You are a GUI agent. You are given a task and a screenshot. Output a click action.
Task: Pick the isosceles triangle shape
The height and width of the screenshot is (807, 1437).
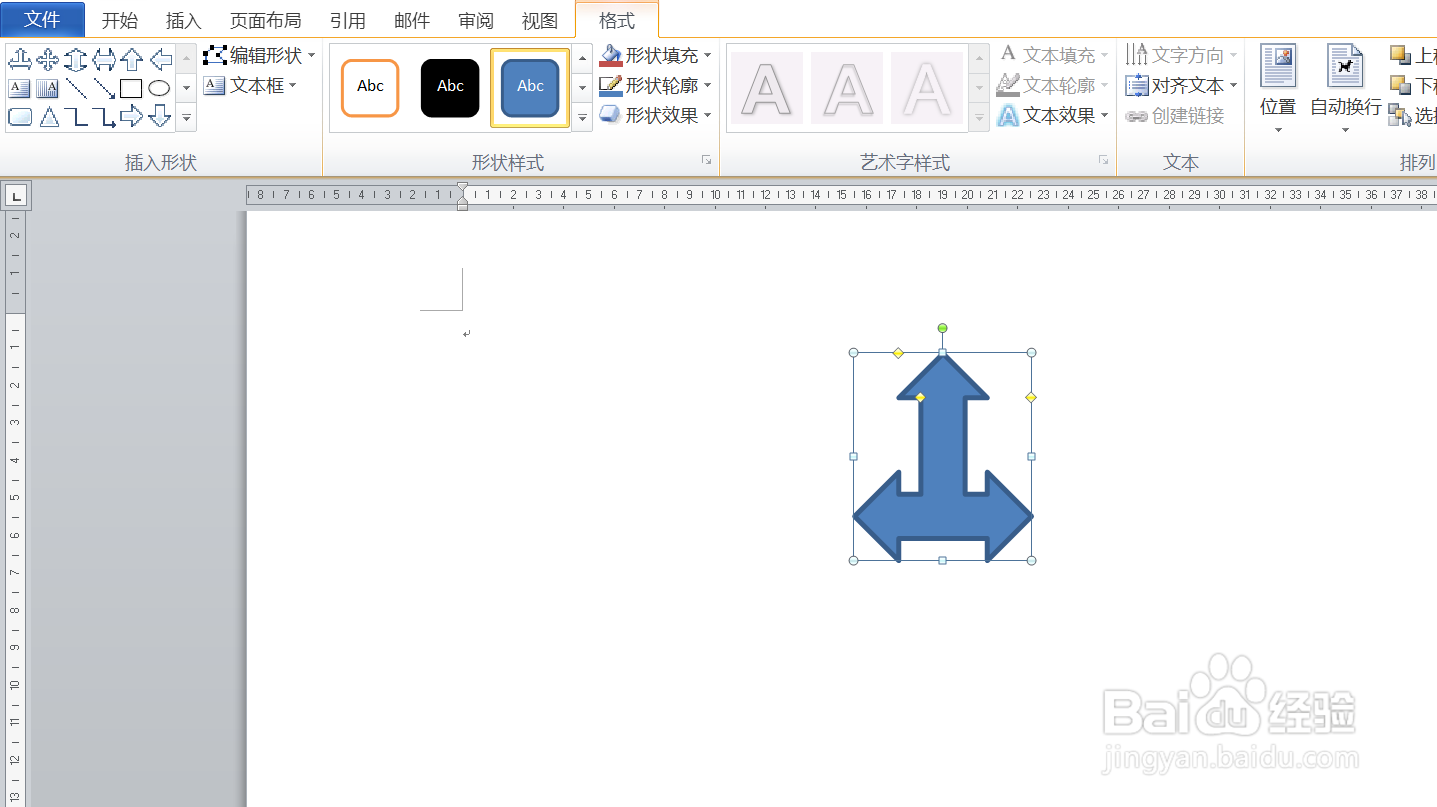pos(47,117)
